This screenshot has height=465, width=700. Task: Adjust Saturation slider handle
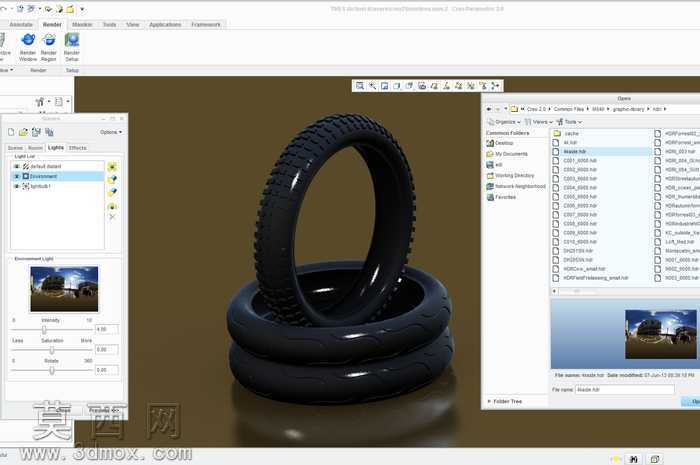pos(52,350)
